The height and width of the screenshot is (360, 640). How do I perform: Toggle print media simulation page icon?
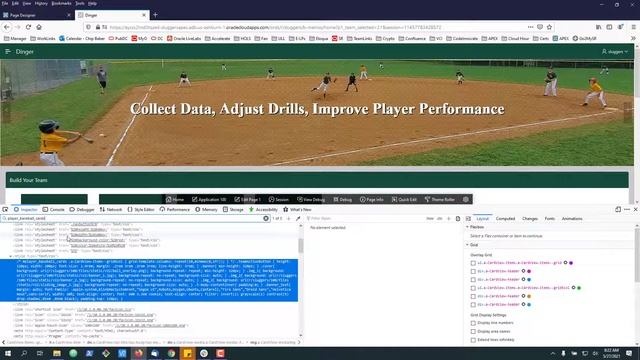tap(458, 219)
